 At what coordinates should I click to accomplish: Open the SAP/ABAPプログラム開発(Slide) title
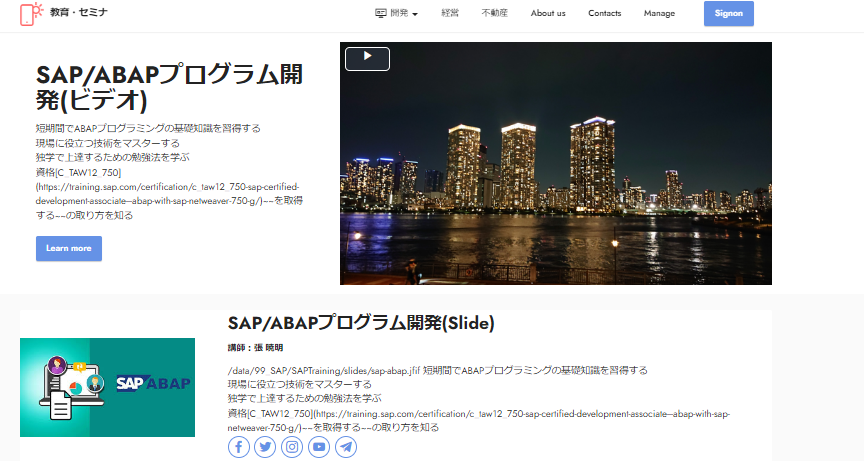coord(361,323)
